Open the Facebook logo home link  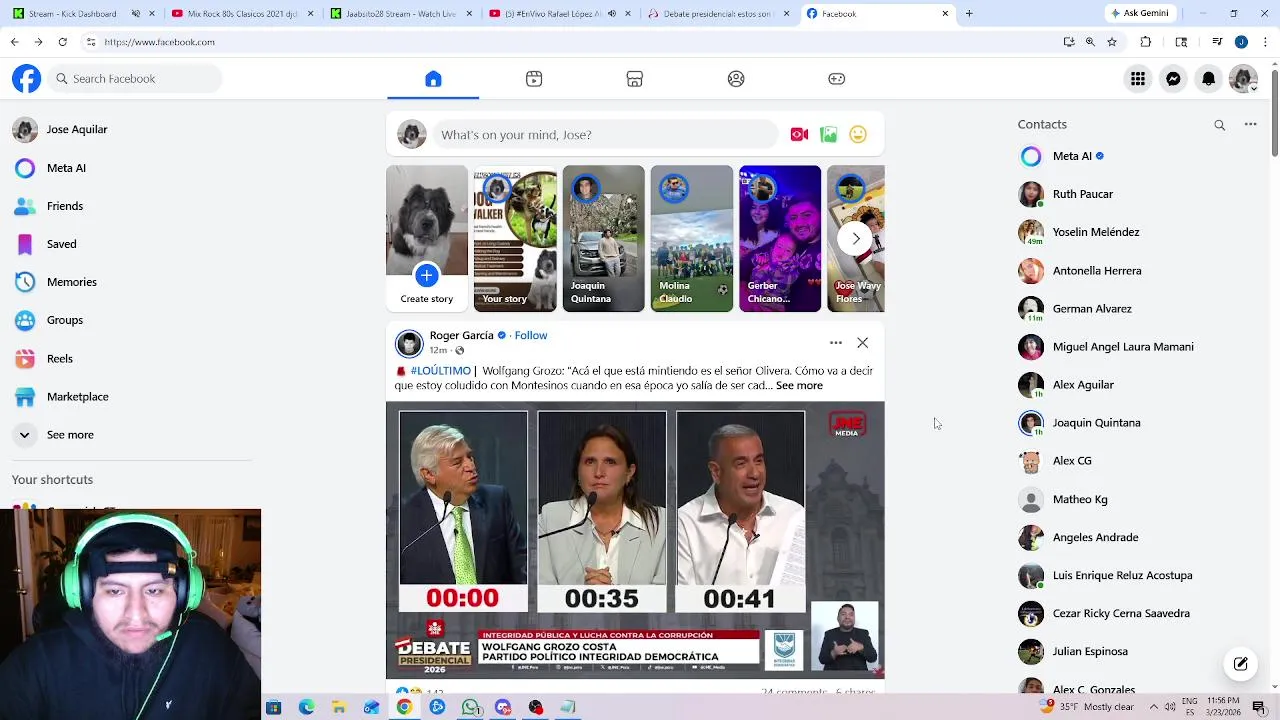tap(27, 79)
